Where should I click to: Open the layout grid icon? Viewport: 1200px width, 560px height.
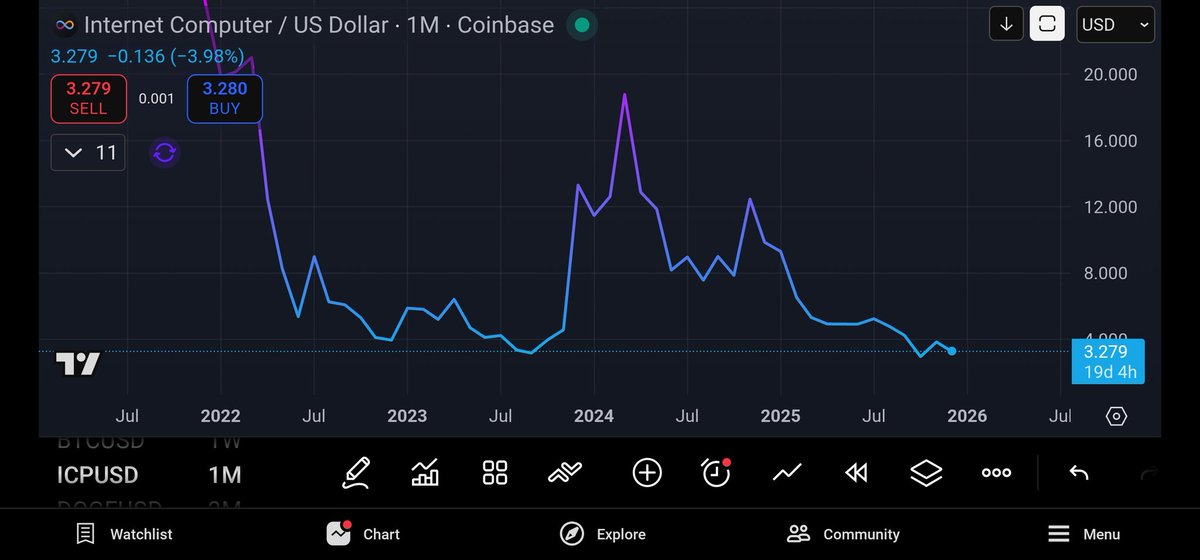point(495,473)
